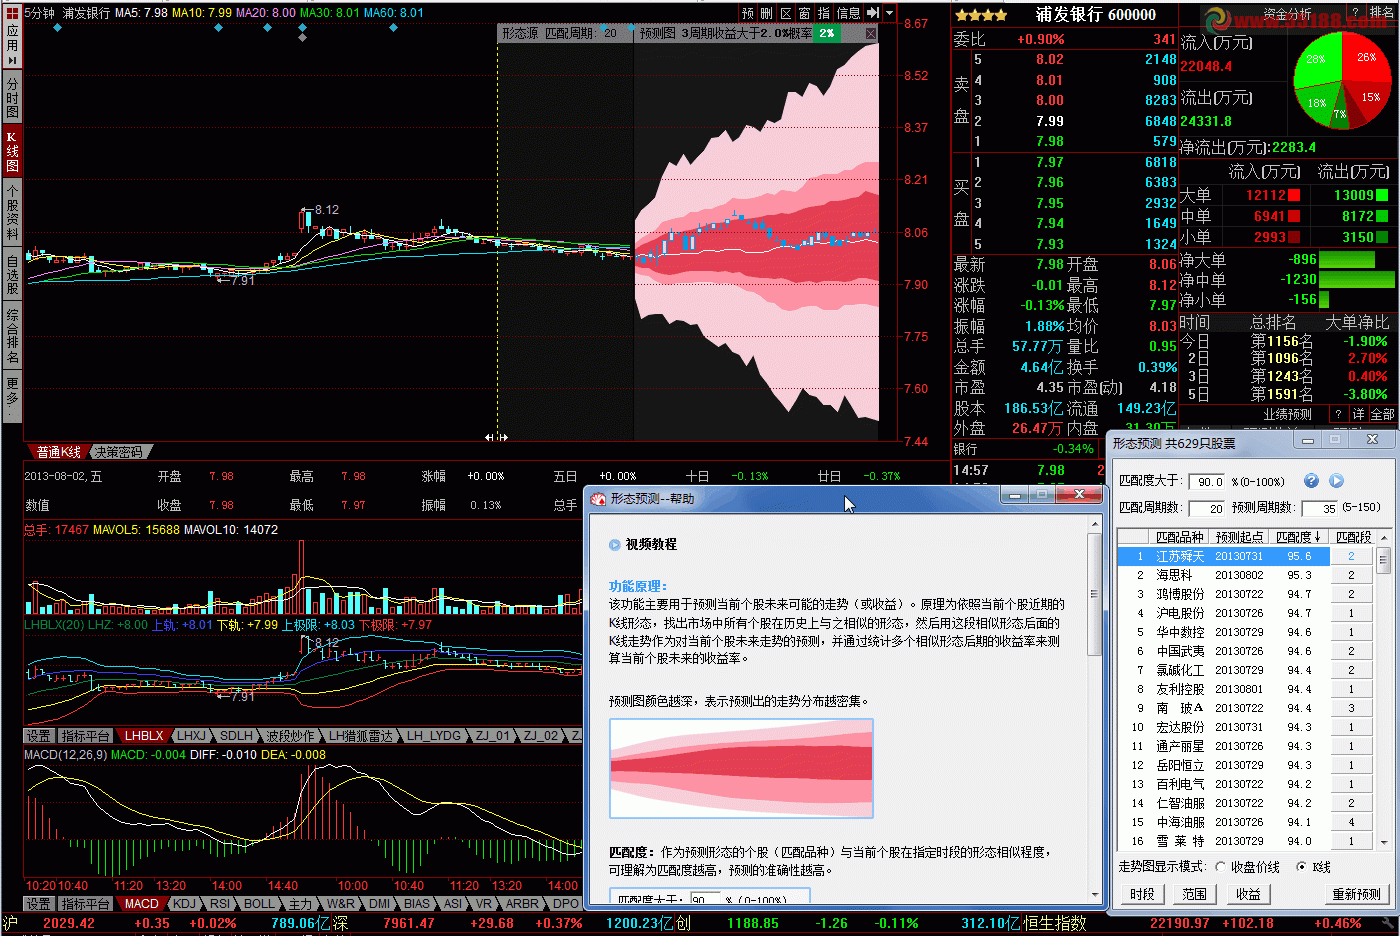The image size is (1400, 936).
Task: Click the 重新预测 button
Action: click(x=1356, y=894)
